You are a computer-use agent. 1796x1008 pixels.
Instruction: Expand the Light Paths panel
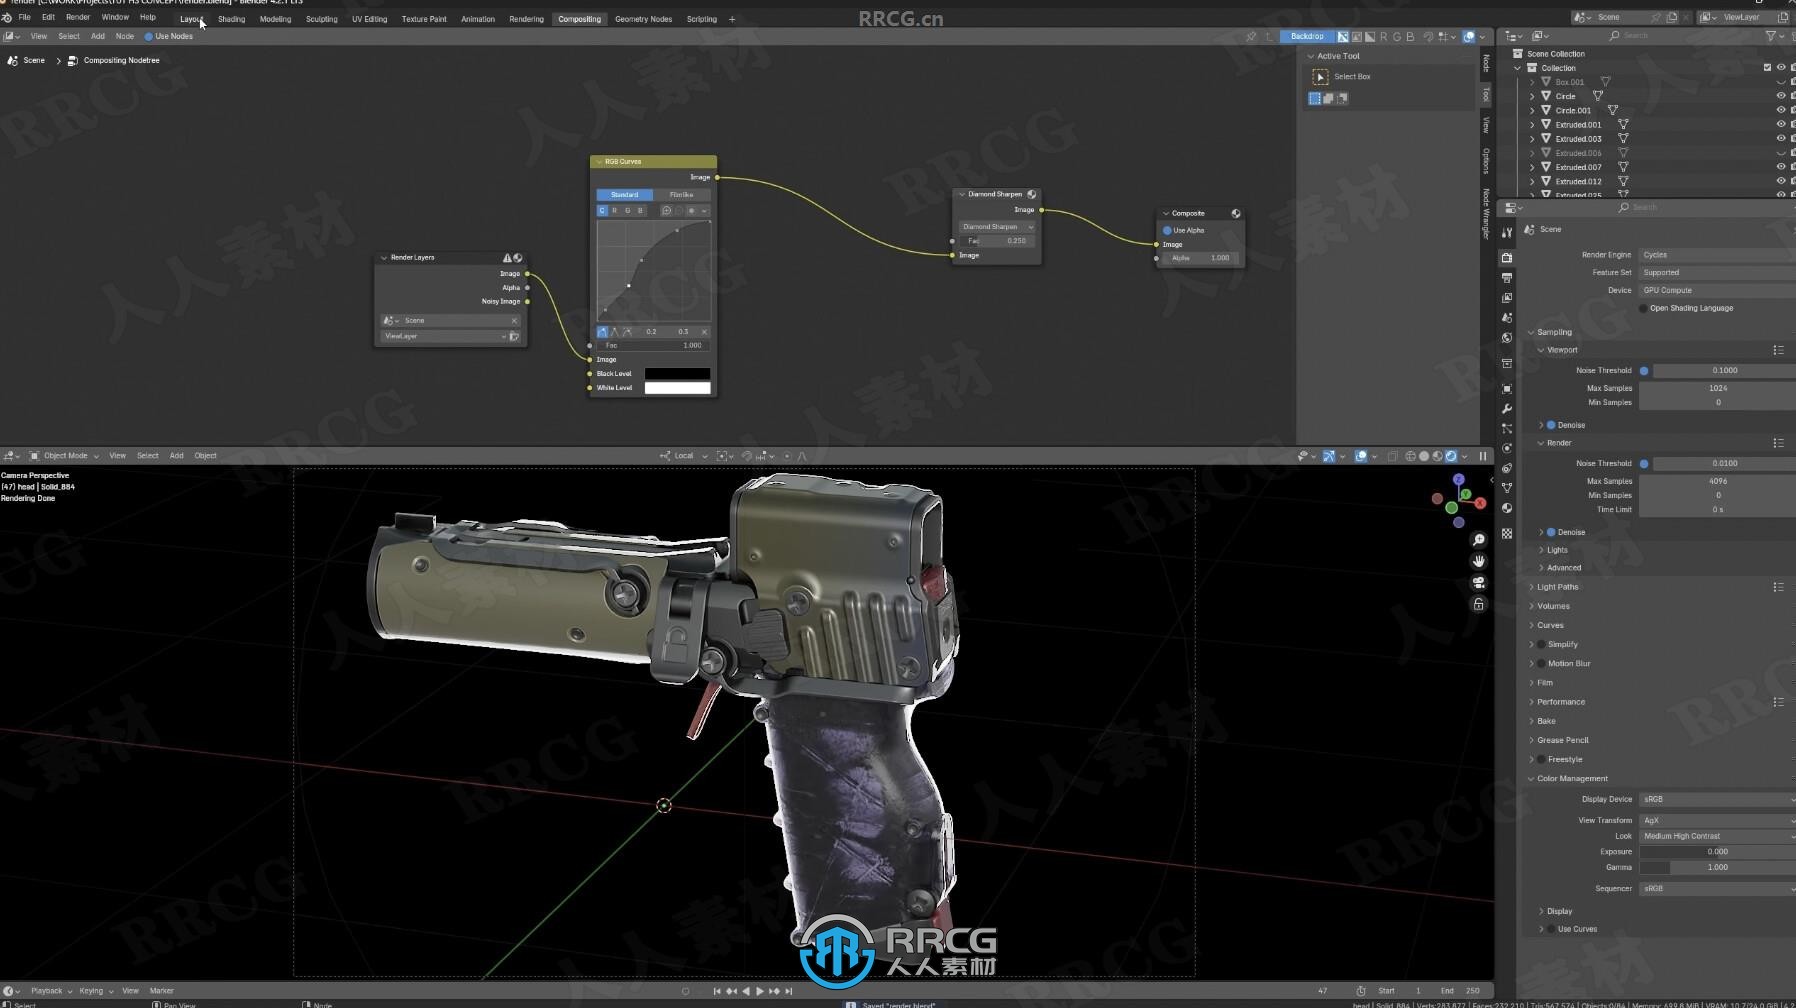[1557, 587]
